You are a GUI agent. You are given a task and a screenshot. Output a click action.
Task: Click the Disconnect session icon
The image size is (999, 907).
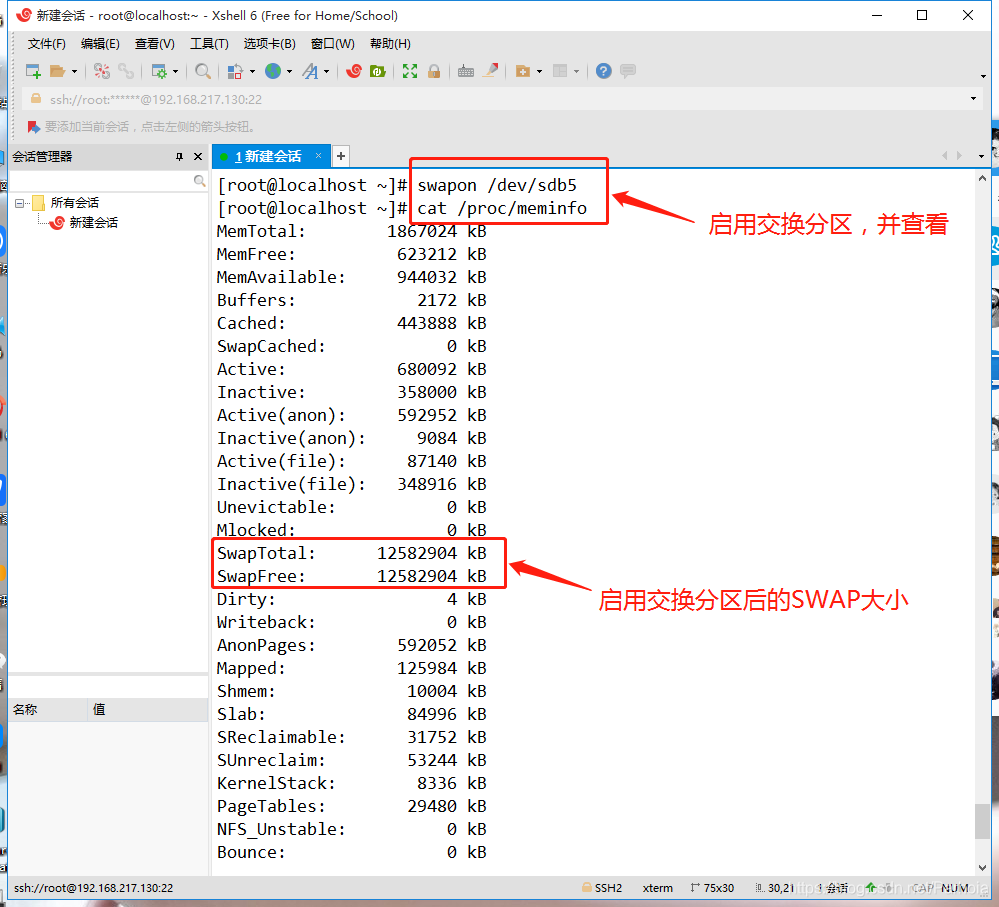click(102, 71)
